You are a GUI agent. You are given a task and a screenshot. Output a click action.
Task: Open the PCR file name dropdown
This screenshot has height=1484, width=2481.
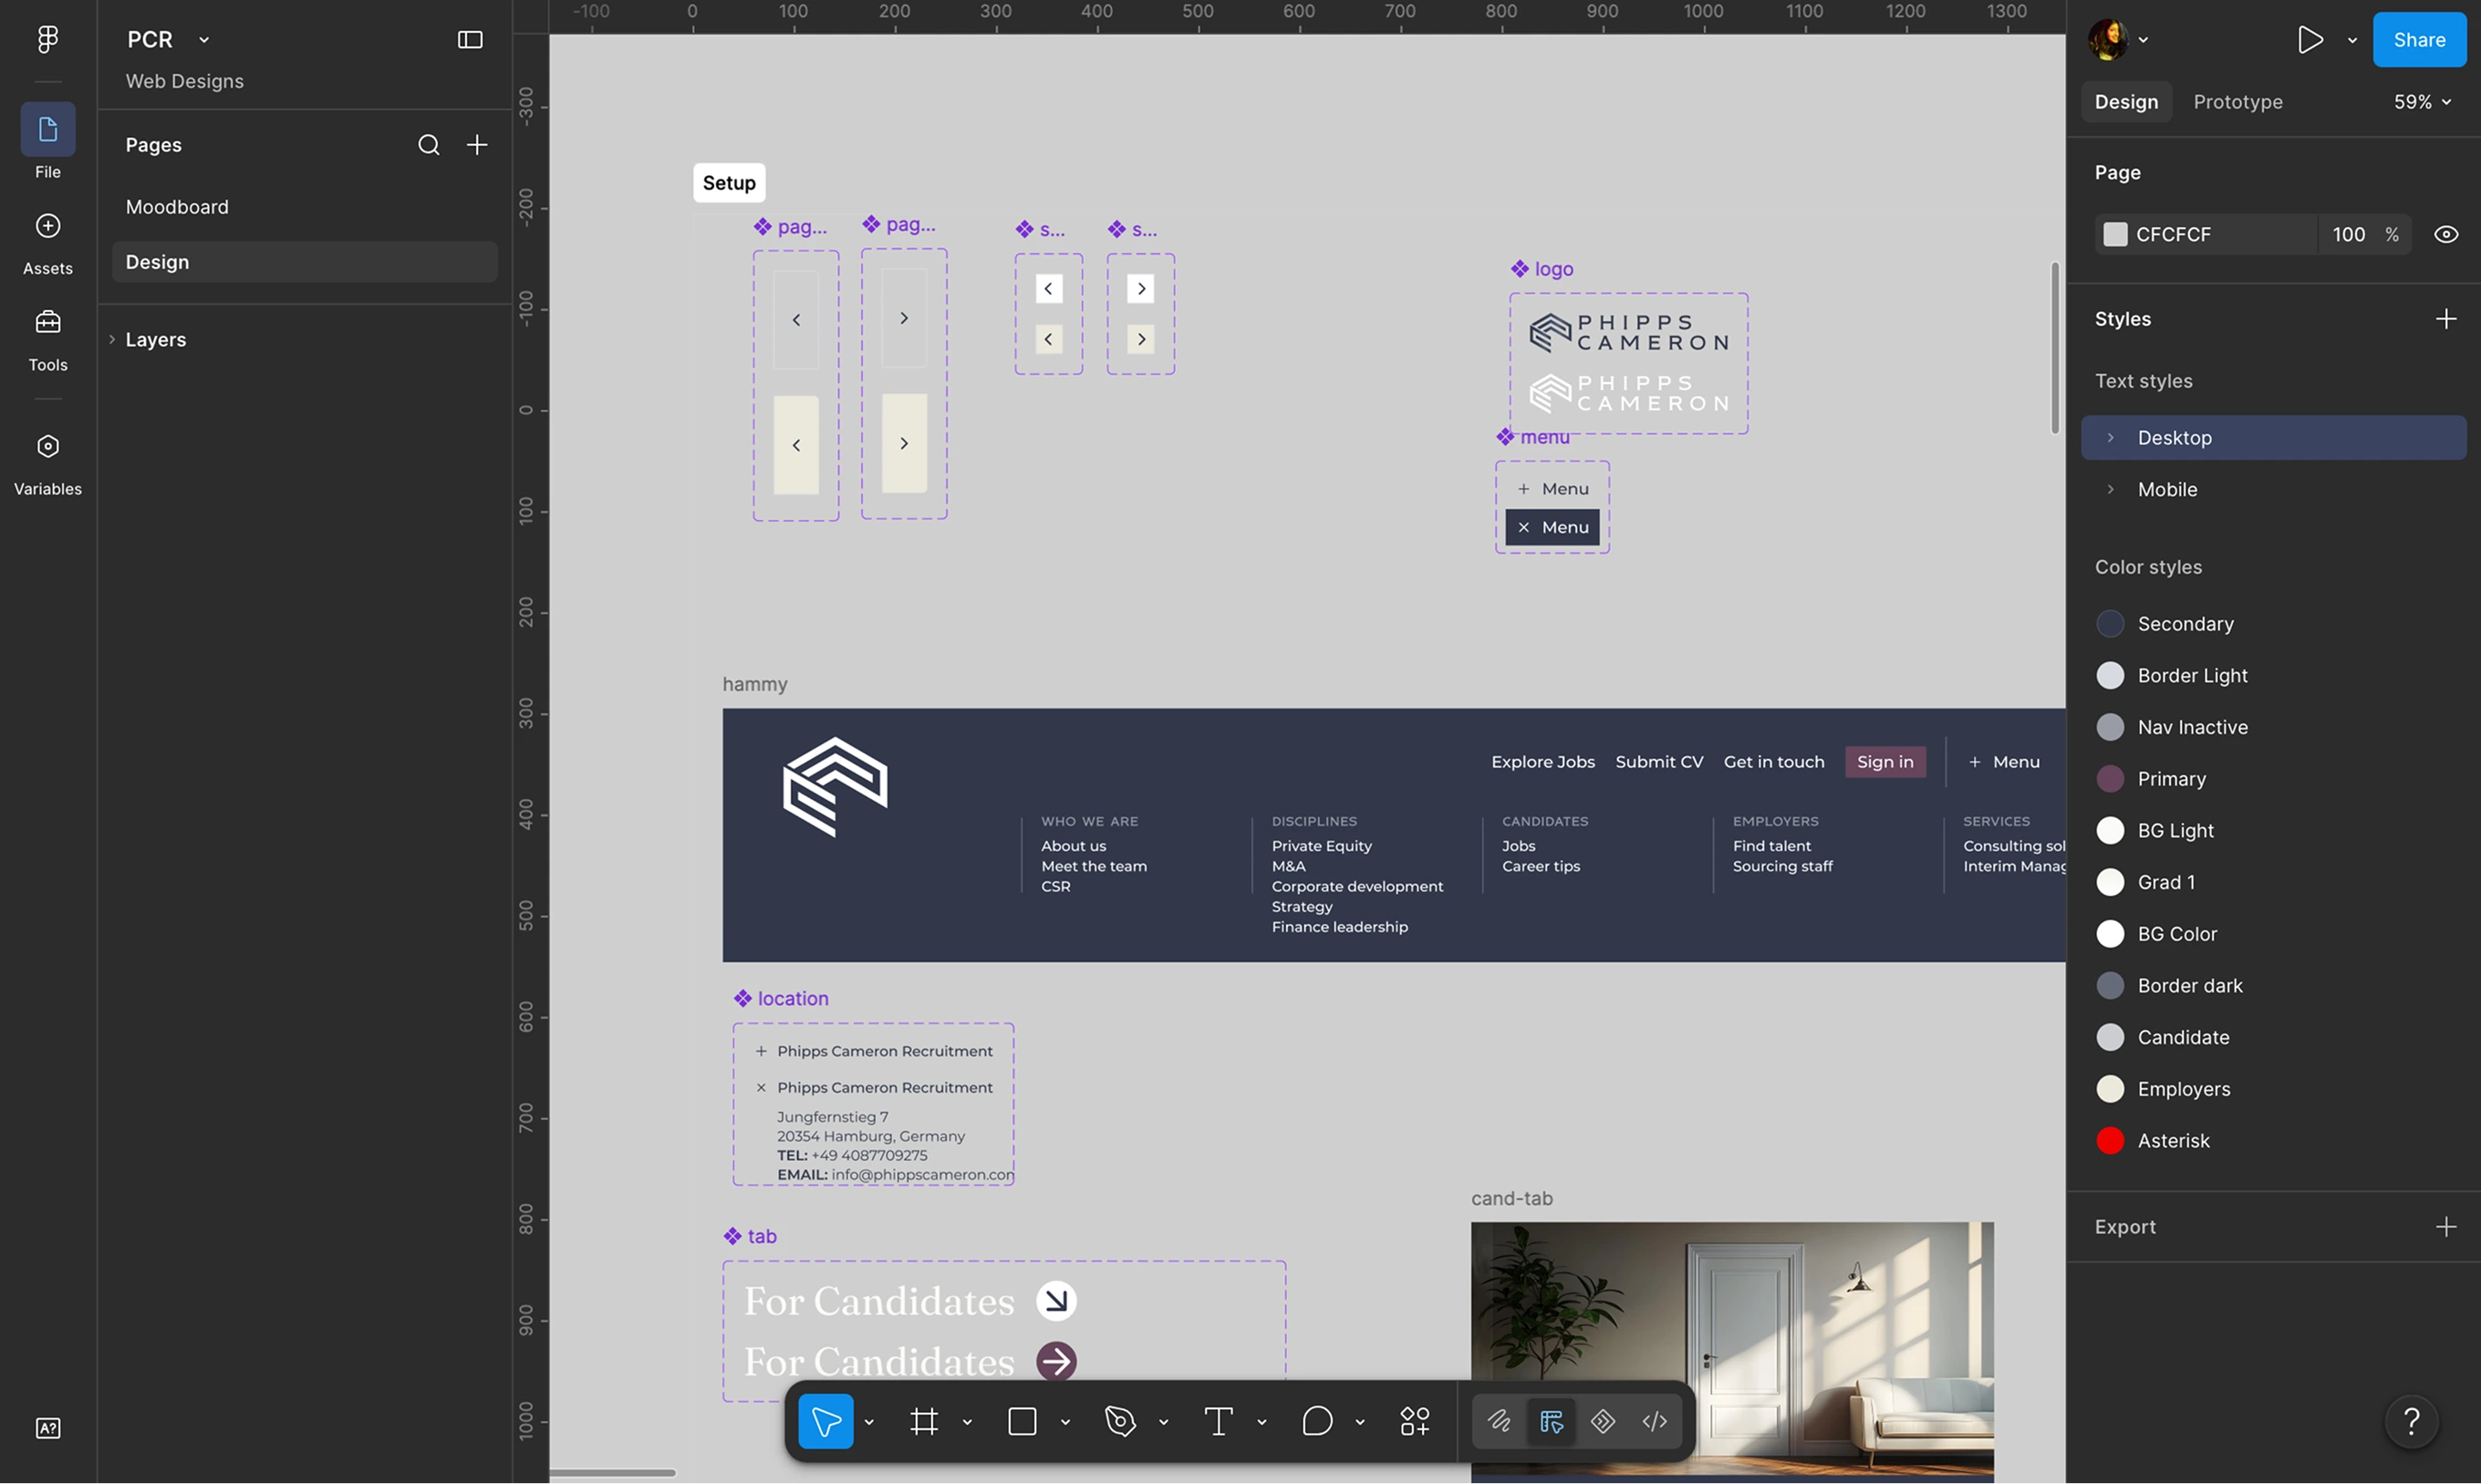204,40
